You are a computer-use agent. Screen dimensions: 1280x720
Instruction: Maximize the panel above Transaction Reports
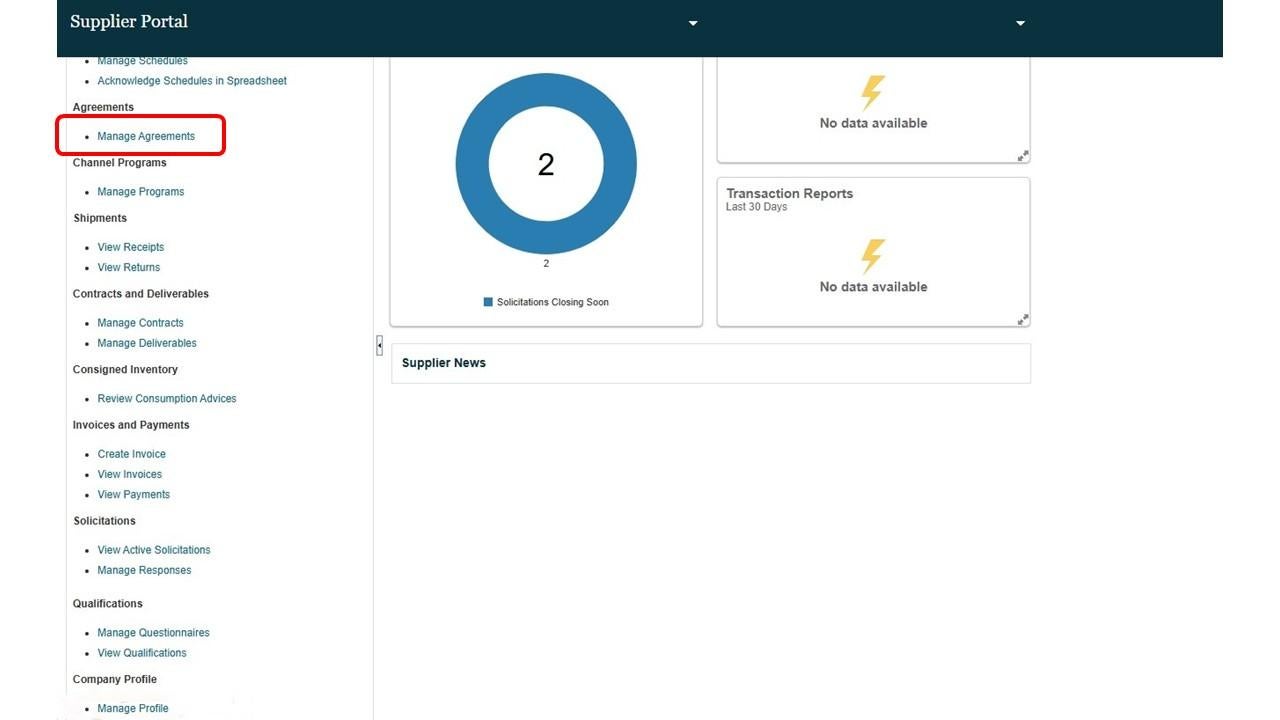point(1023,156)
